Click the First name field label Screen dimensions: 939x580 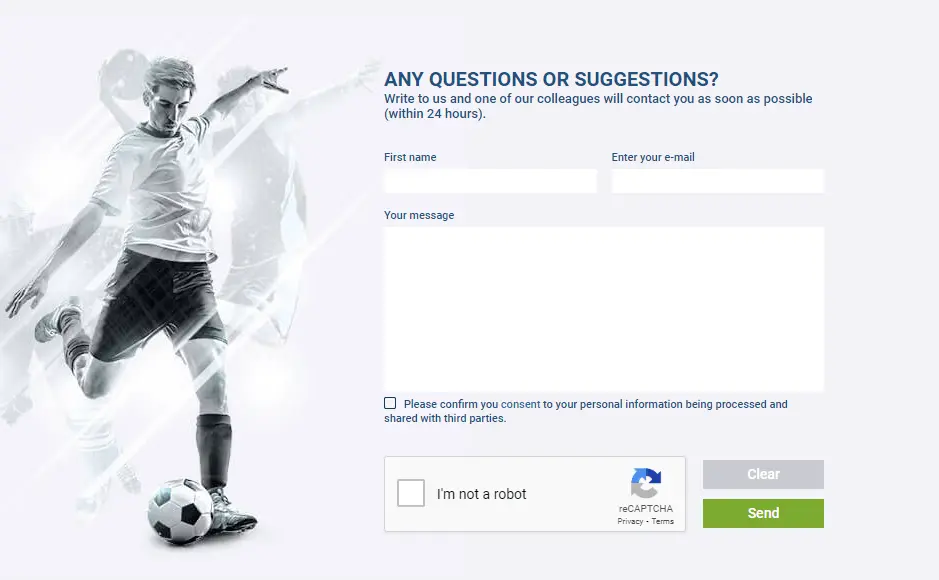[x=410, y=157]
